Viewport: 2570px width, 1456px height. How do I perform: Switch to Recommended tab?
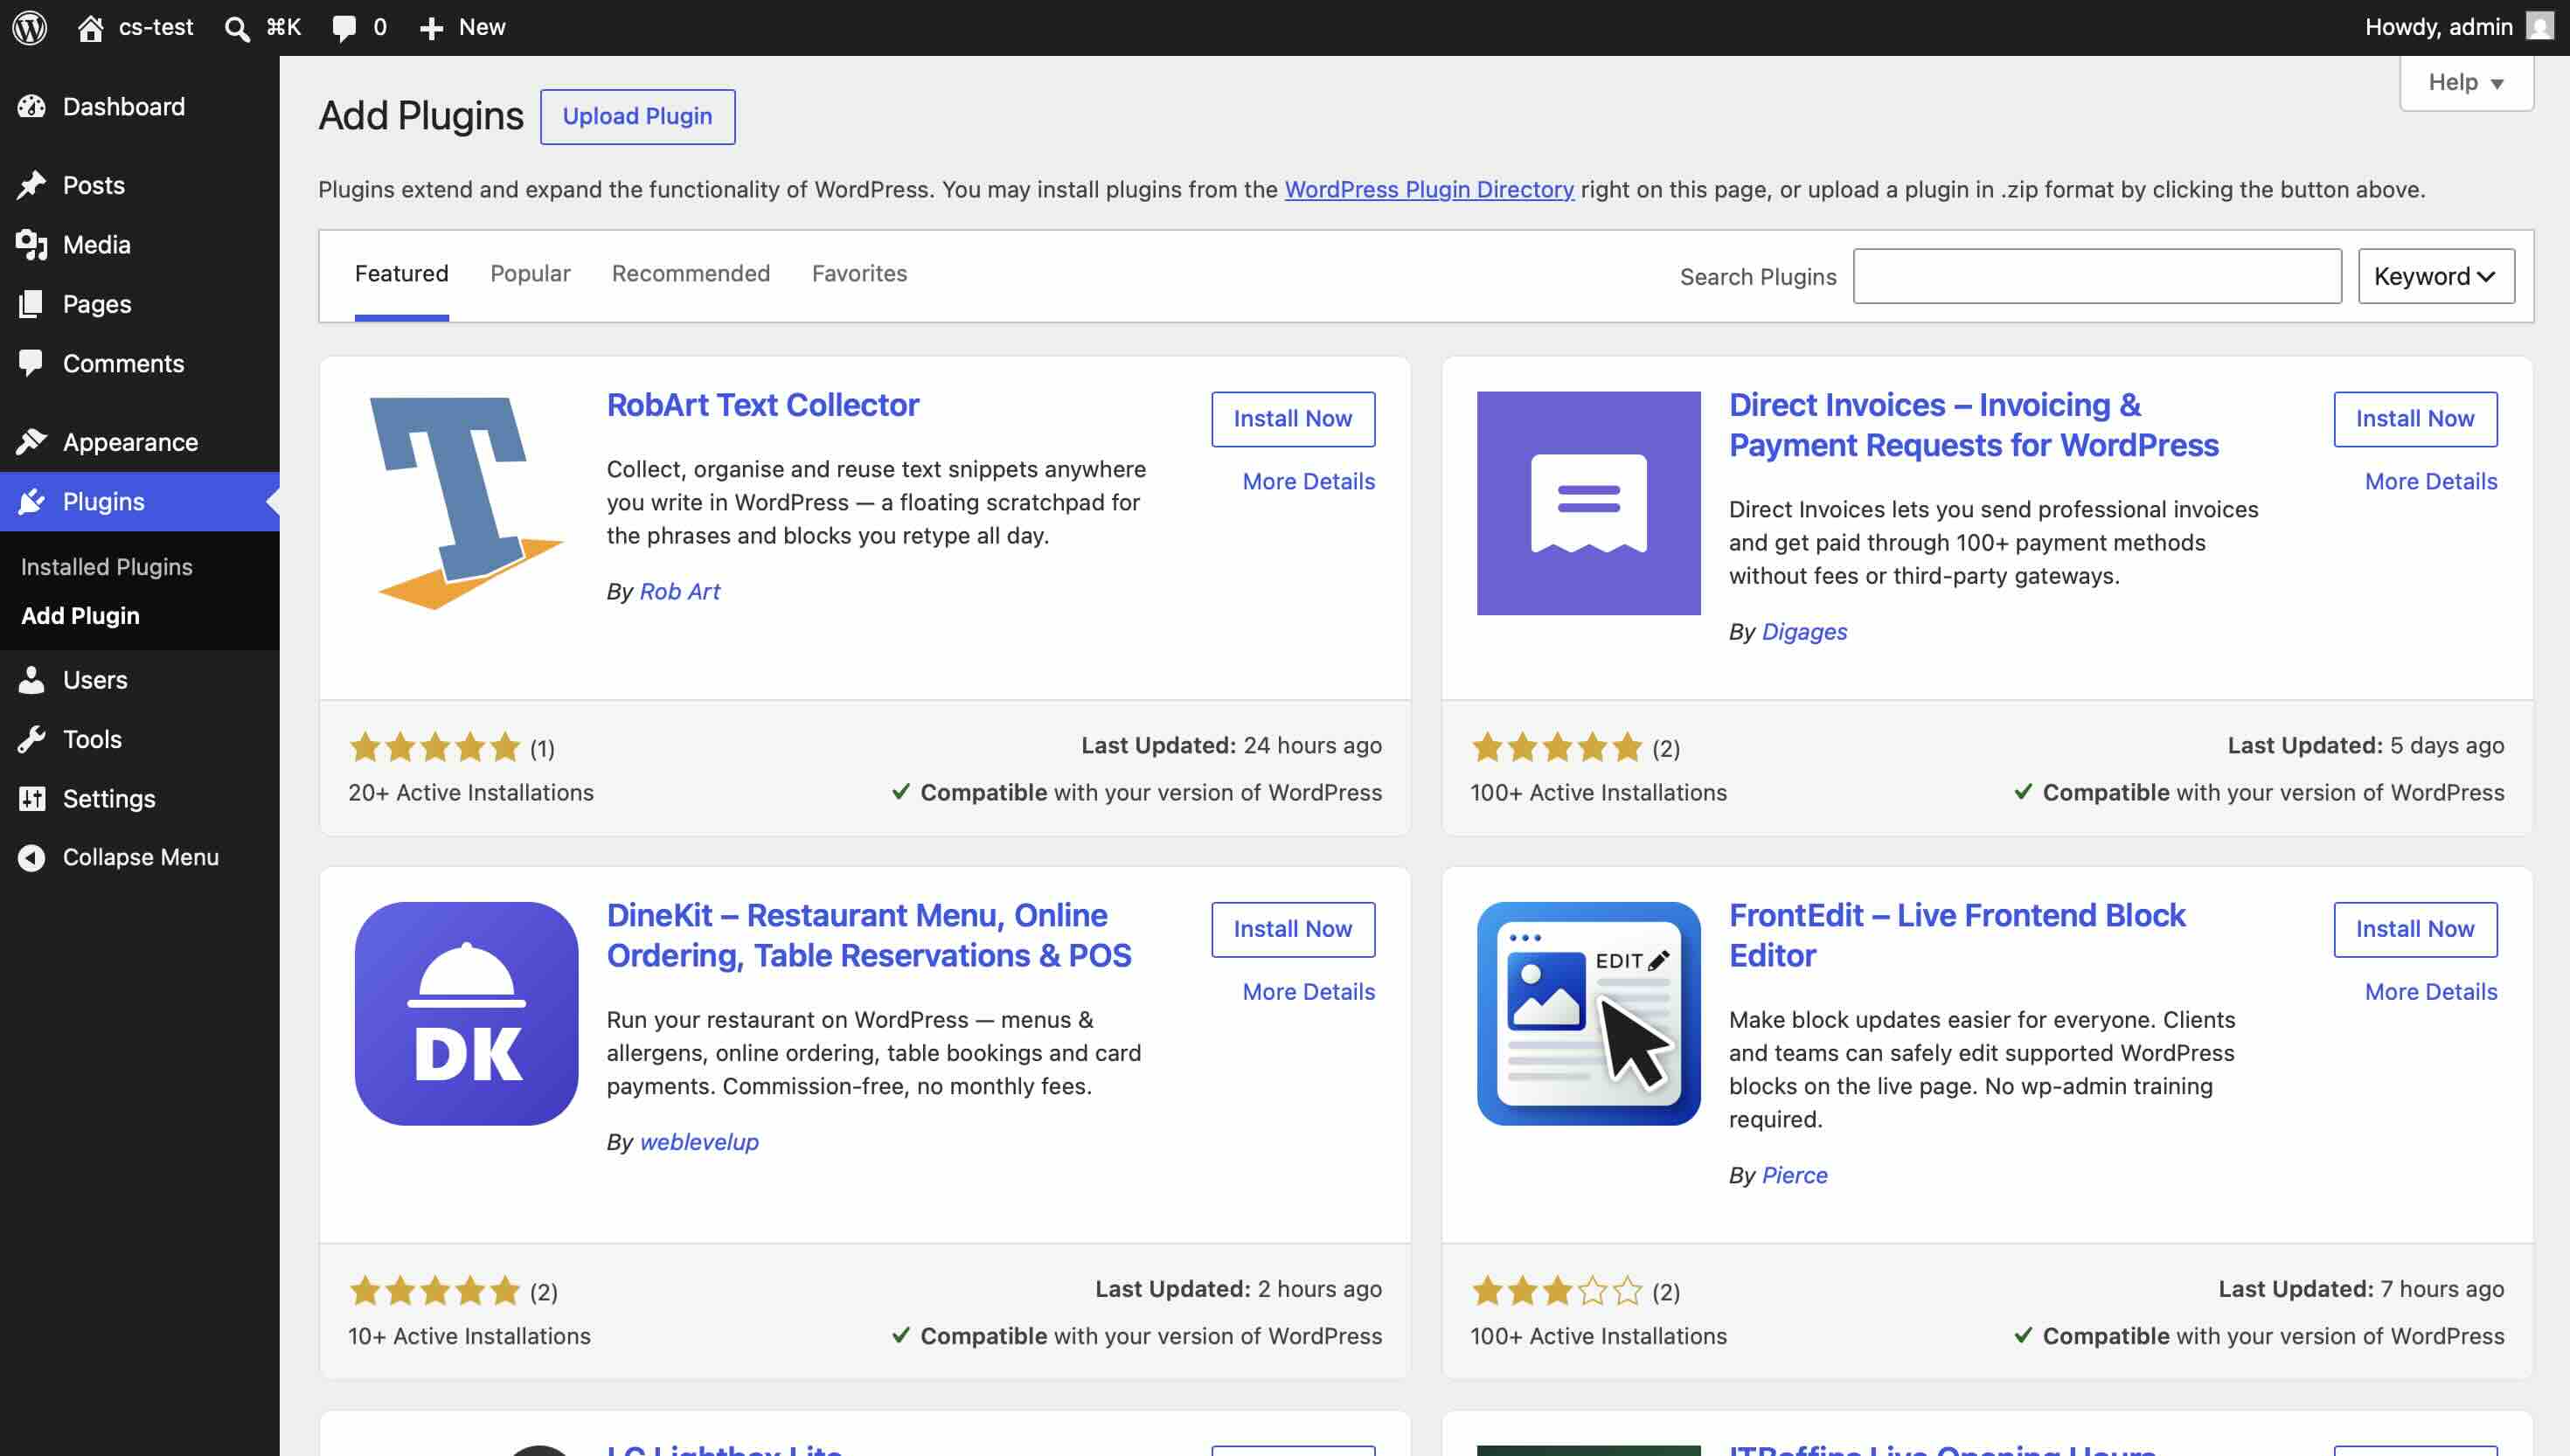[691, 274]
